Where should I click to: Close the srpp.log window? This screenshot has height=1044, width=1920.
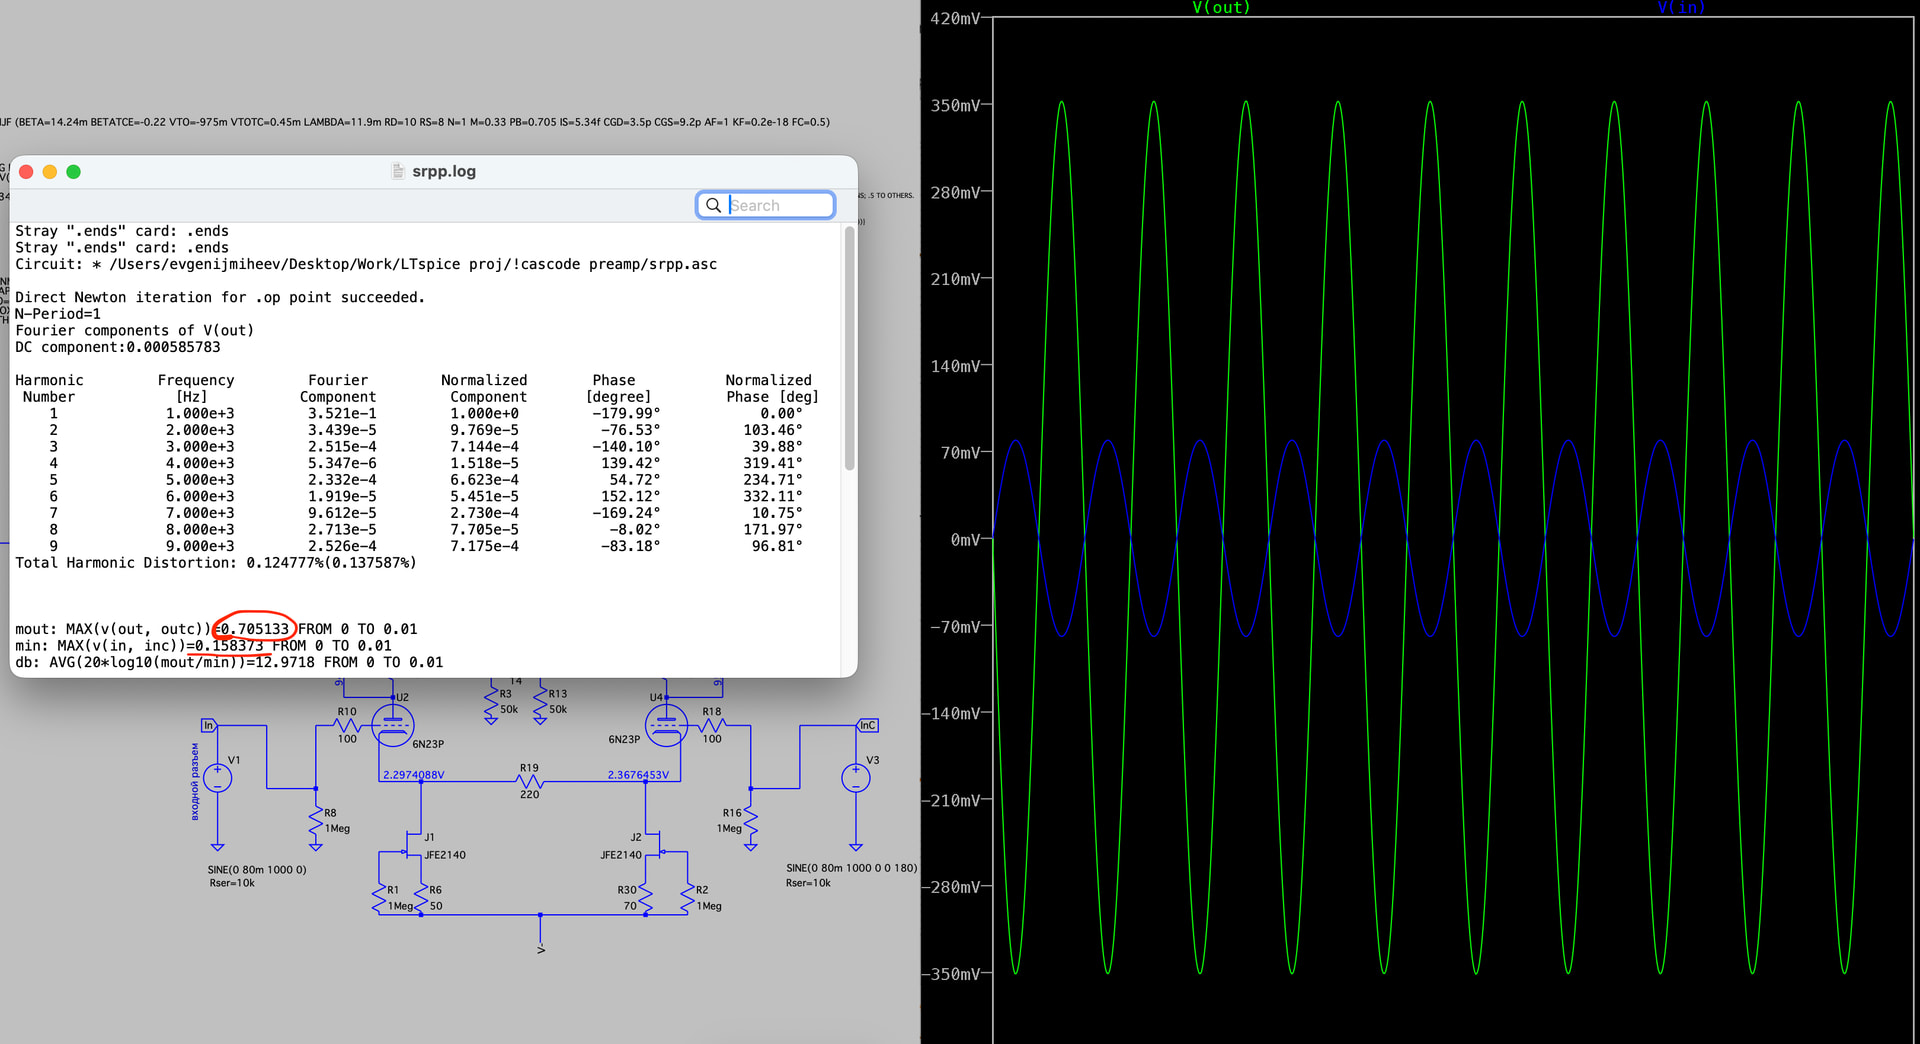(x=26, y=172)
